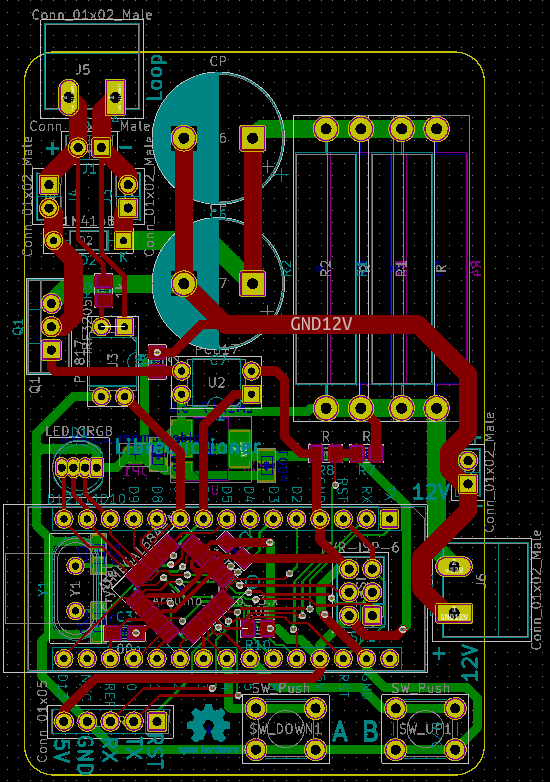This screenshot has width=550, height=782.
Task: Click U2's top-left pad
Action: (182, 371)
